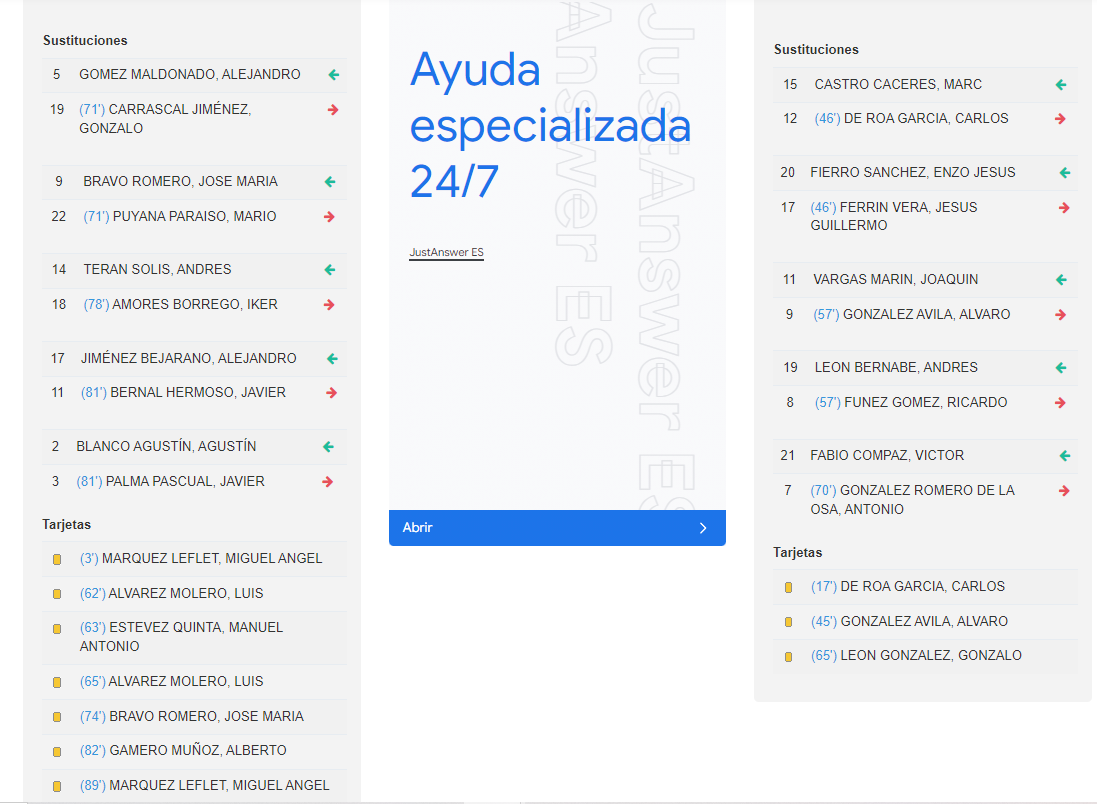1097x804 pixels.
Task: Select player name CARRASCAL JIMÉNEZ, GONZALO
Action: (x=165, y=118)
